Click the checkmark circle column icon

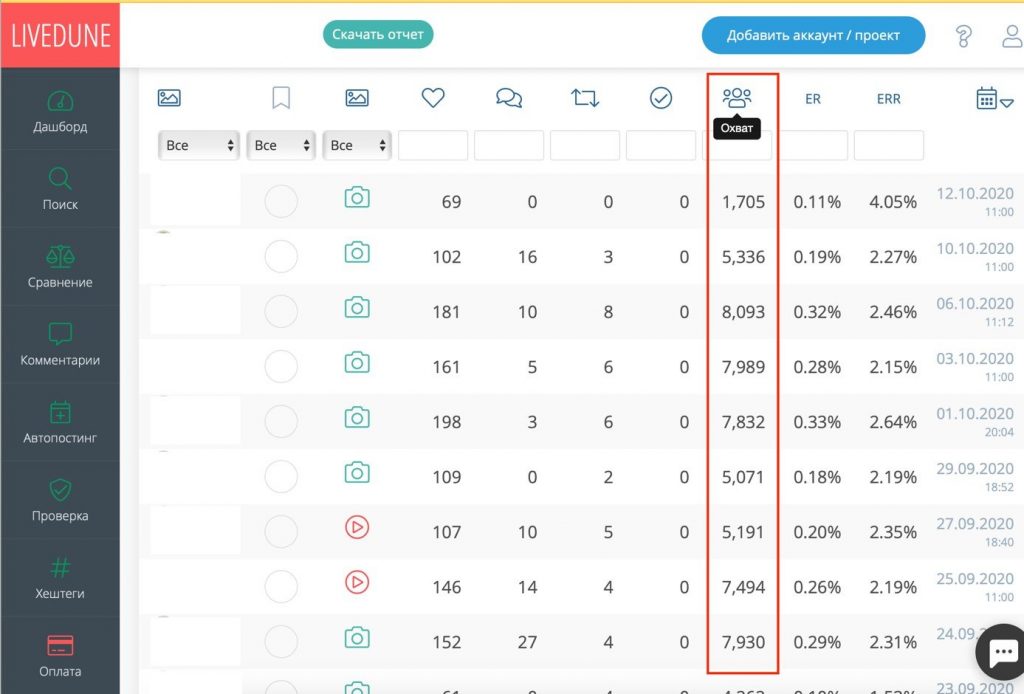(660, 98)
